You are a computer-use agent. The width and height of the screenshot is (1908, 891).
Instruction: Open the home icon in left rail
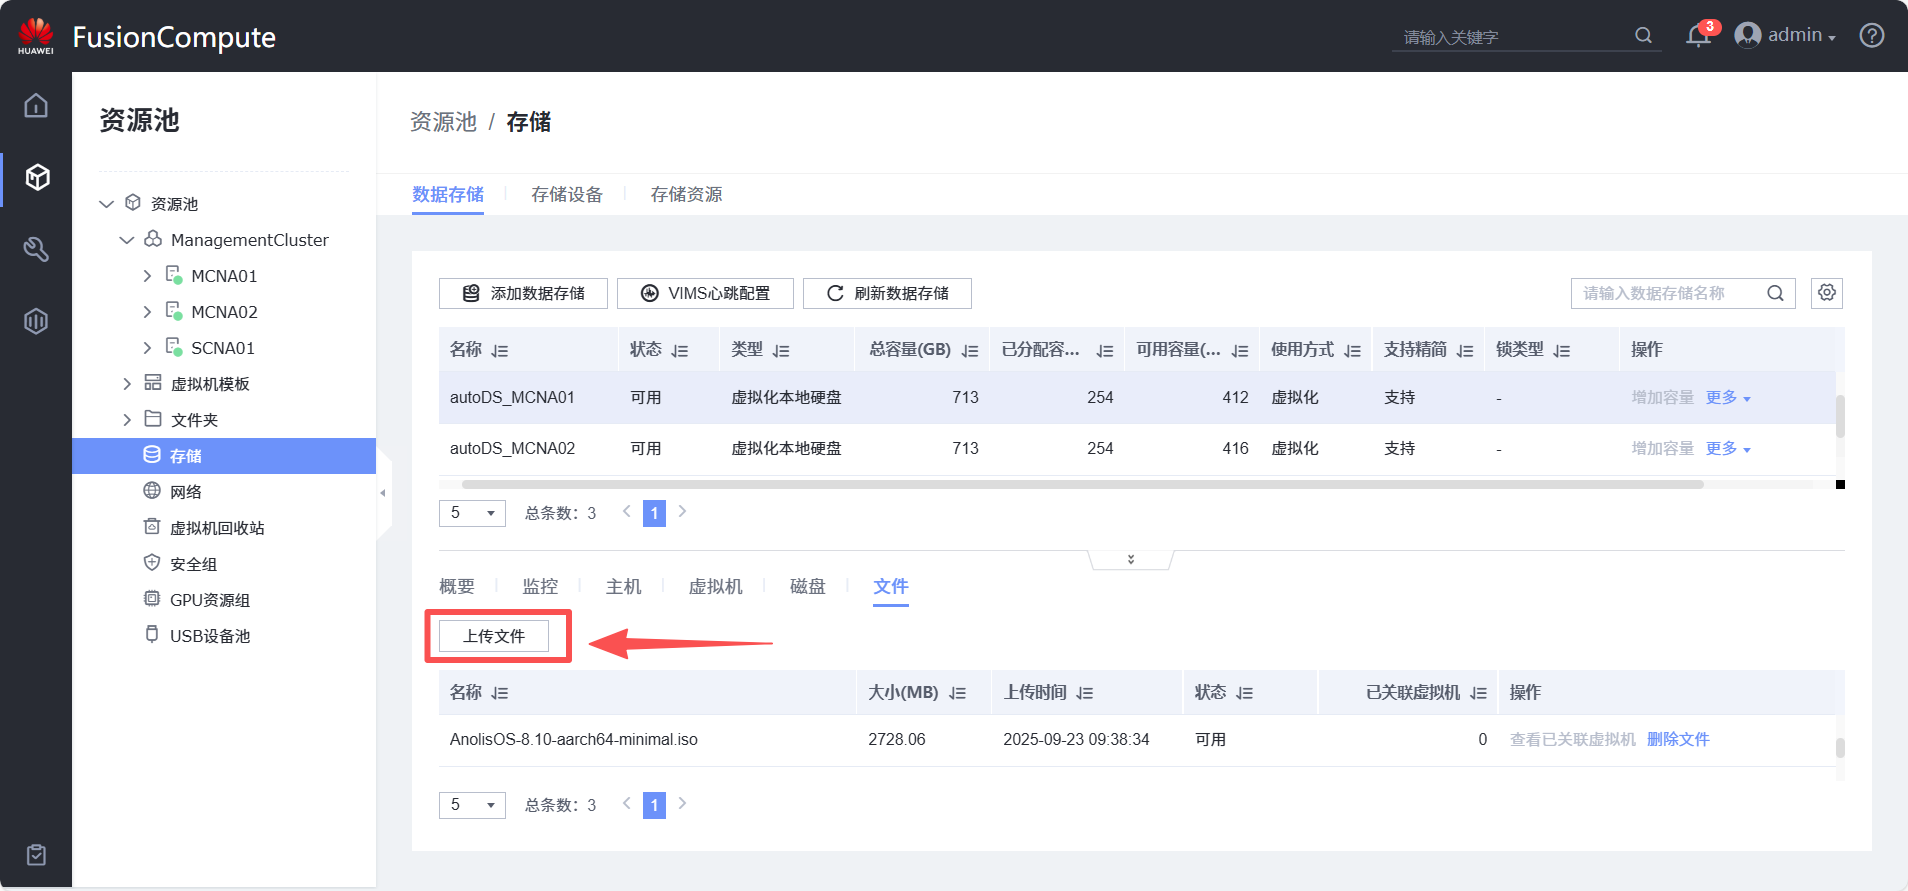point(36,105)
